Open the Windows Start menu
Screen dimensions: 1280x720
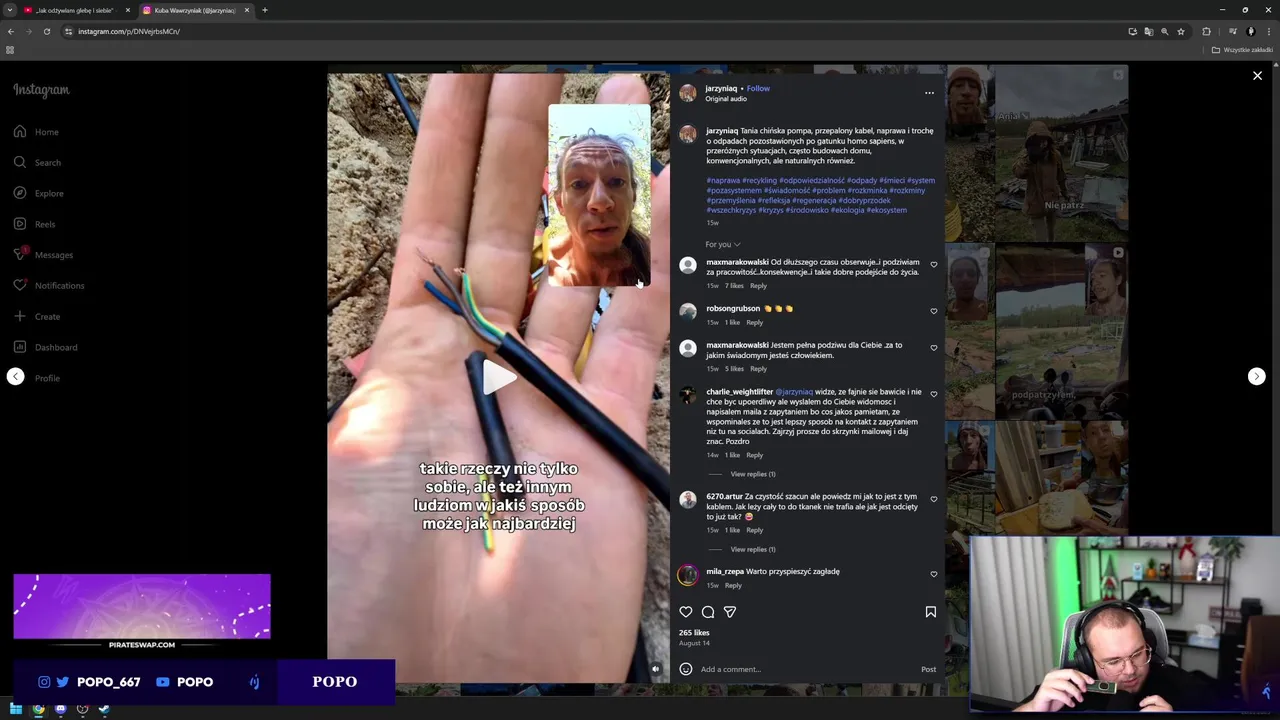click(x=16, y=709)
